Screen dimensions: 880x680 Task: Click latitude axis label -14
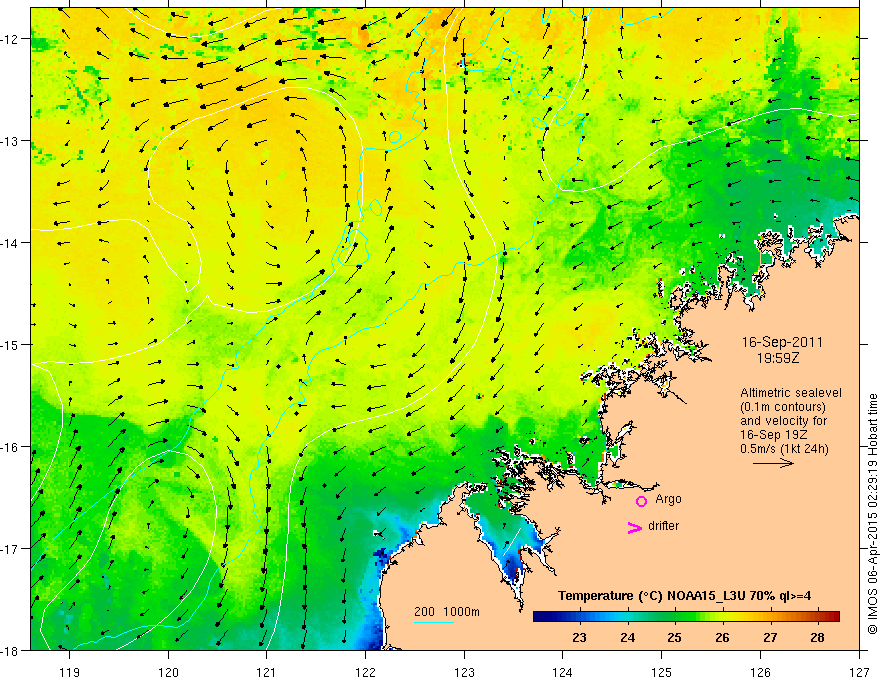coord(11,243)
